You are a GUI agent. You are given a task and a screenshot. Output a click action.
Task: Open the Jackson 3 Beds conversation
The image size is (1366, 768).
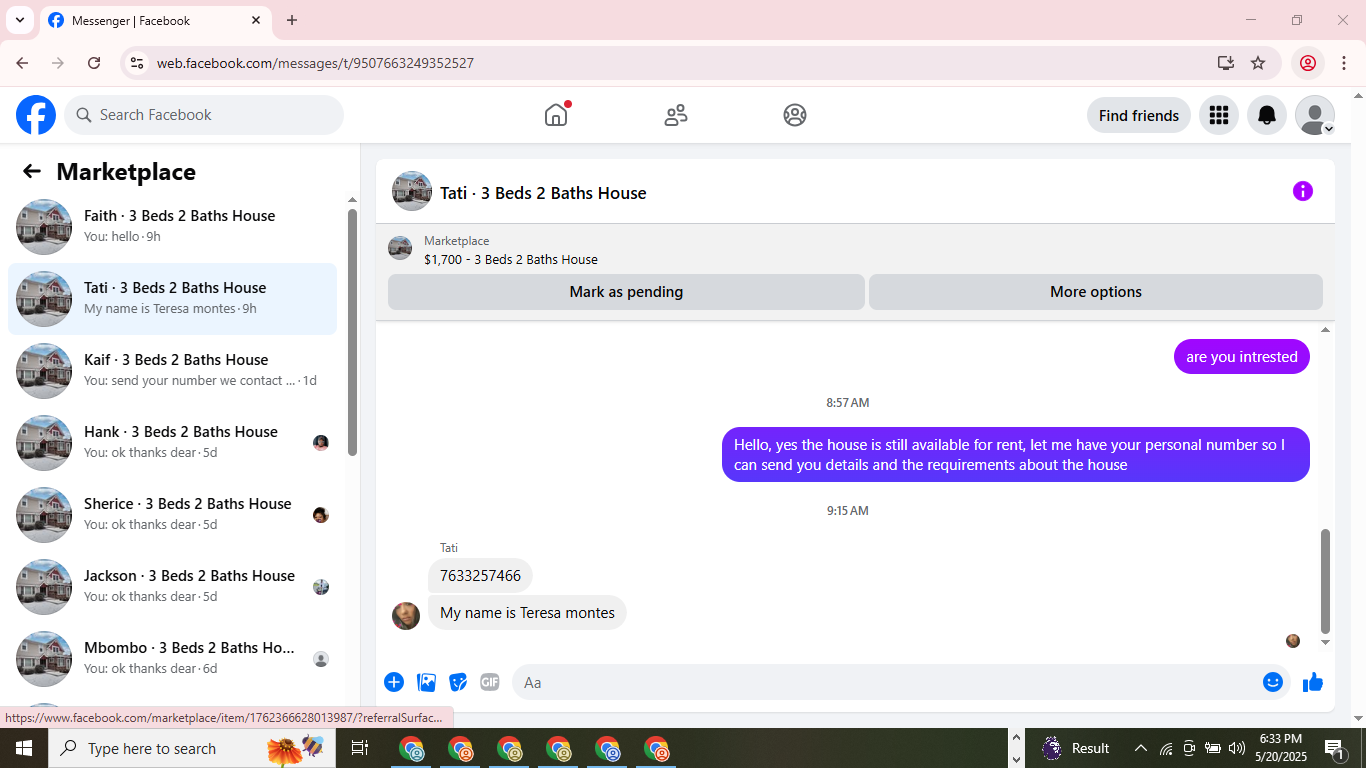[173, 587]
